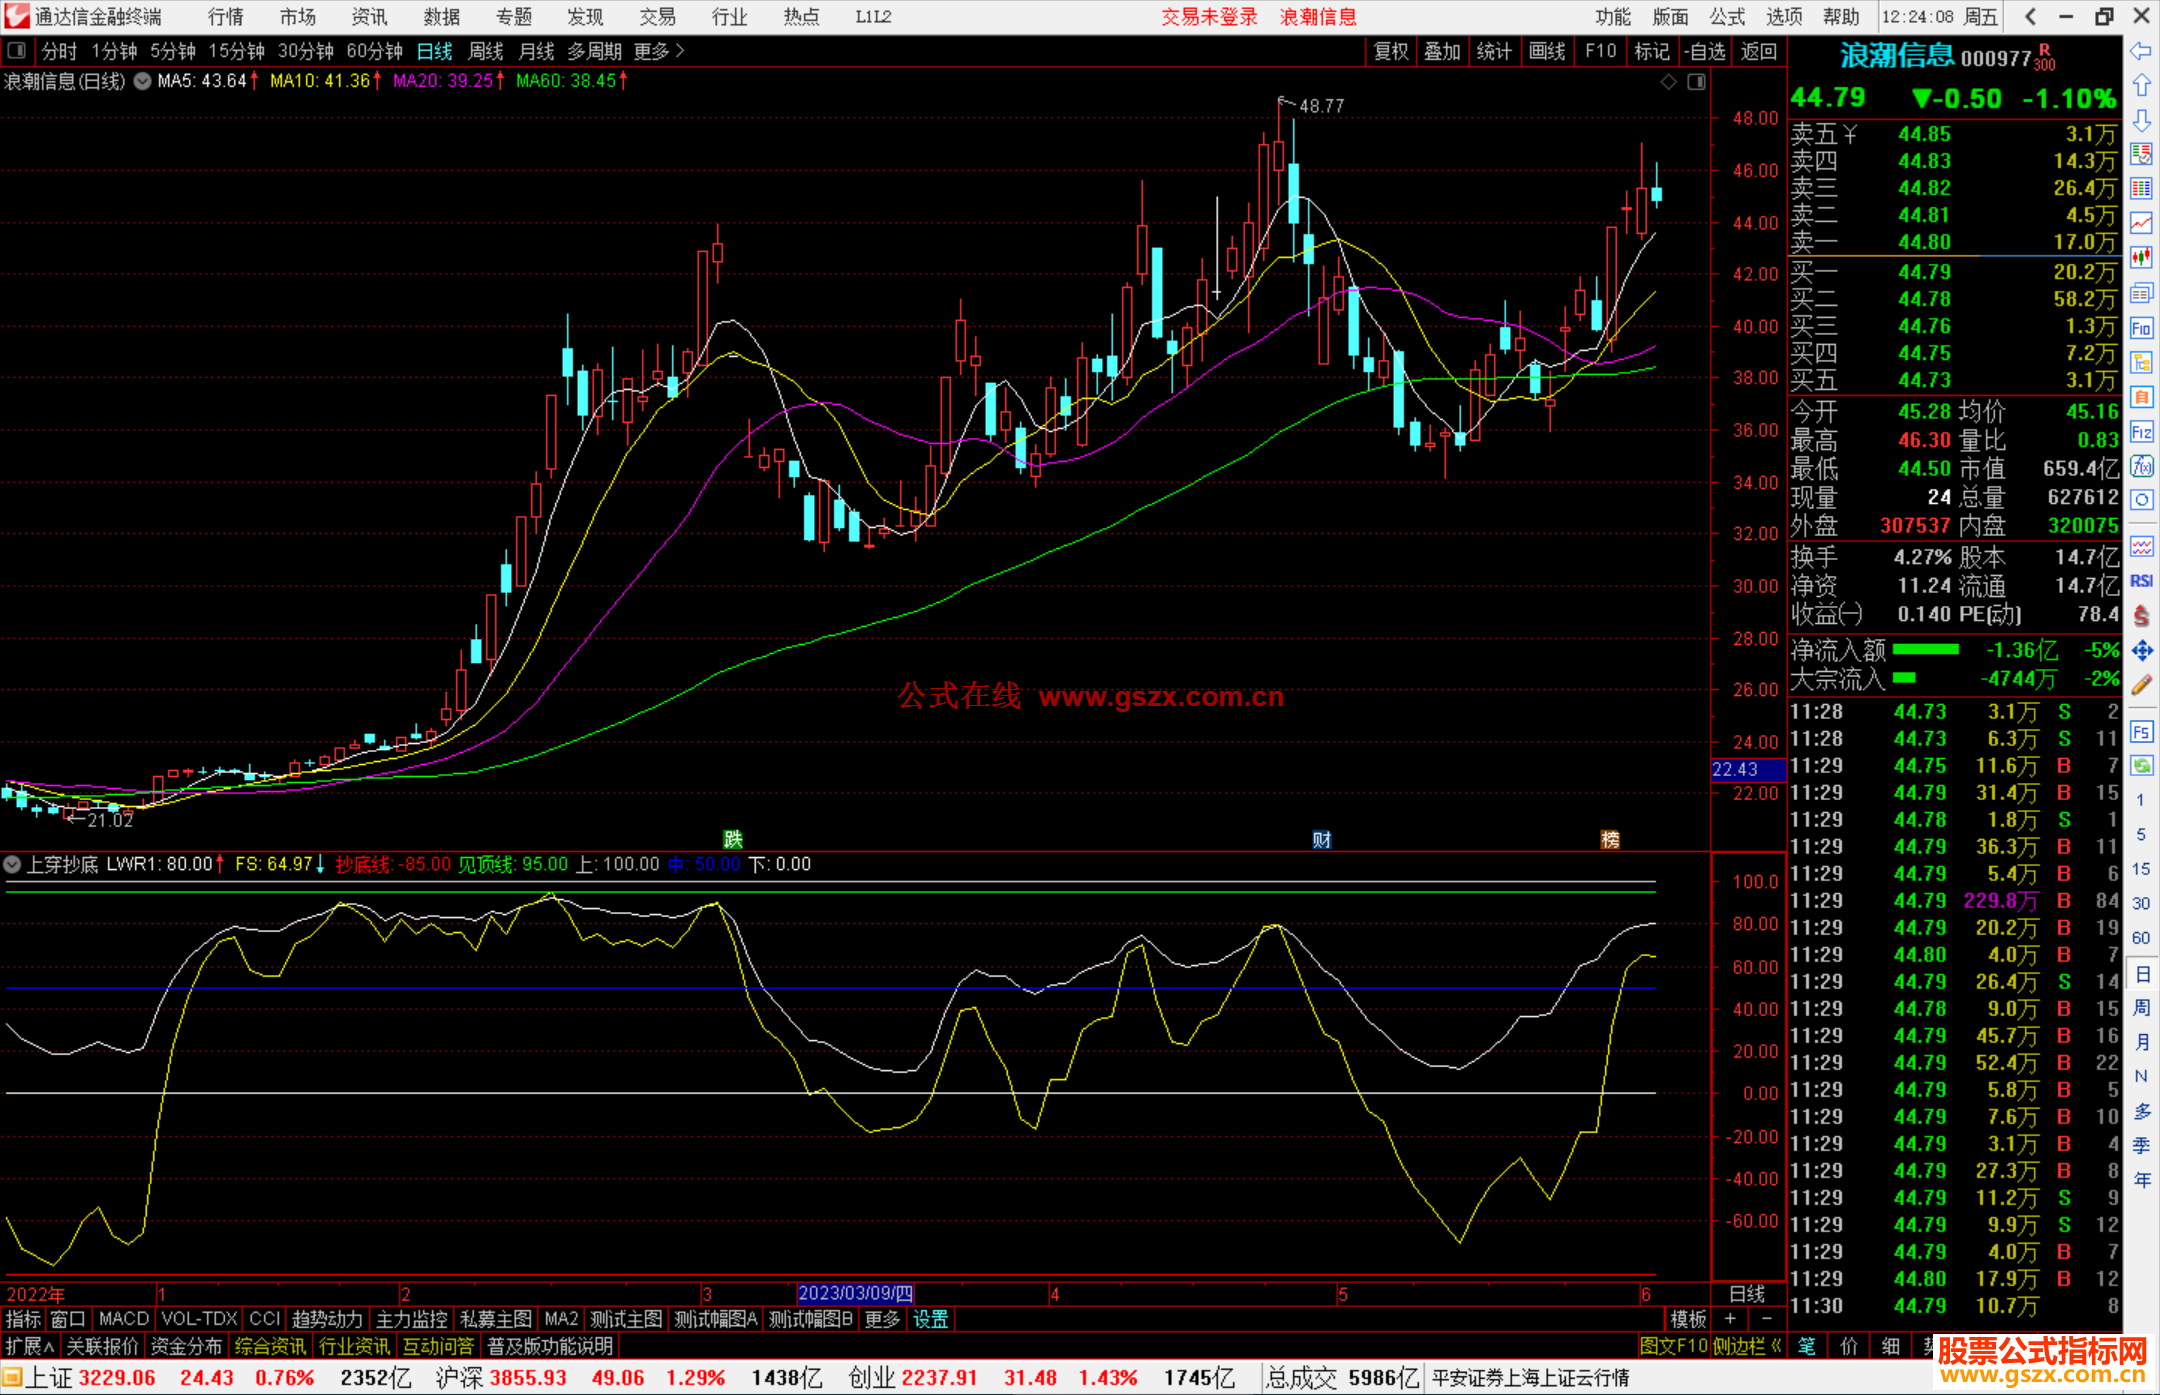Switch to 15 minute period in sidebar

tap(2141, 869)
